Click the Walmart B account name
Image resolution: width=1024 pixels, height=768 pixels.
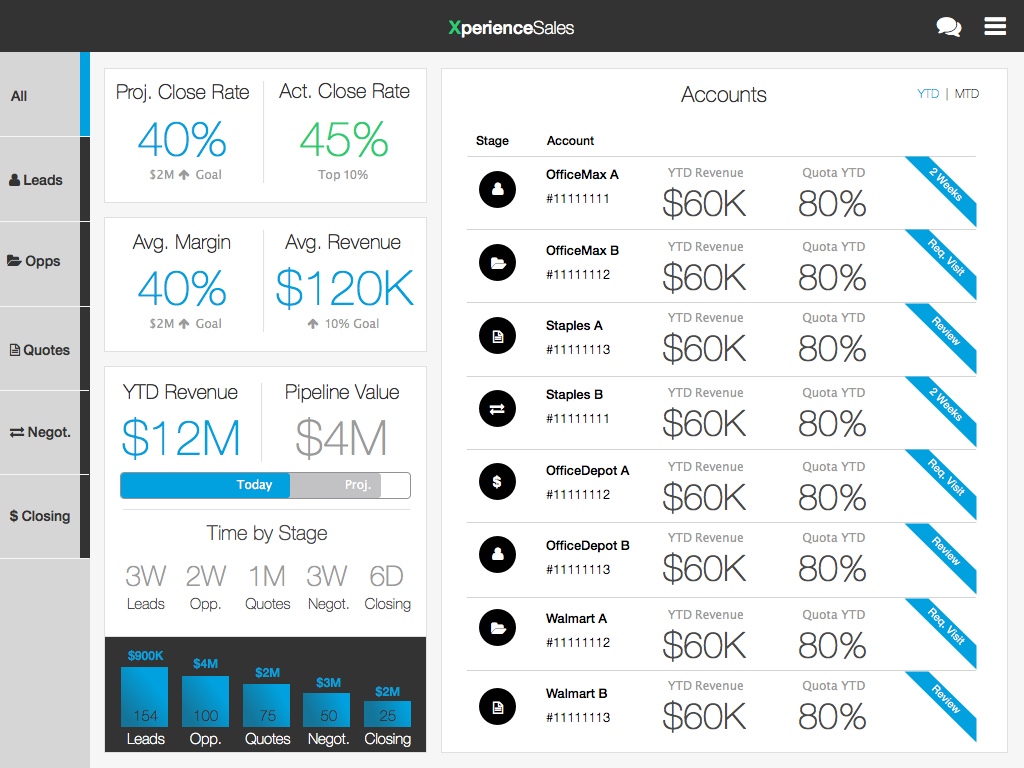coord(576,694)
